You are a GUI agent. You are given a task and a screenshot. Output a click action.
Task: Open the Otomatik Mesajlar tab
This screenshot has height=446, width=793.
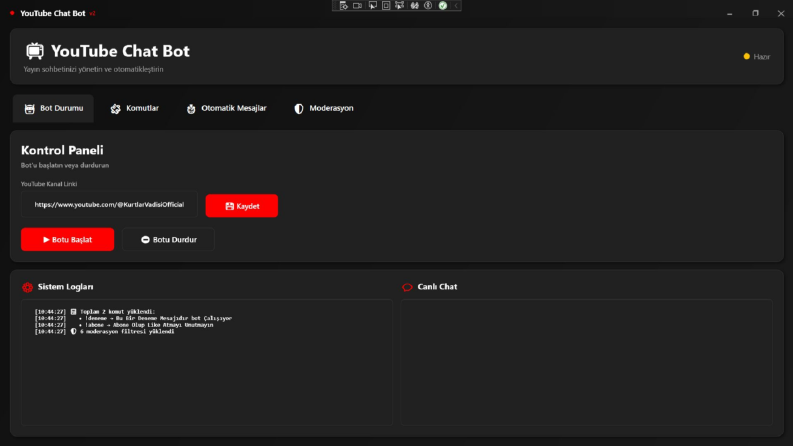coord(226,108)
